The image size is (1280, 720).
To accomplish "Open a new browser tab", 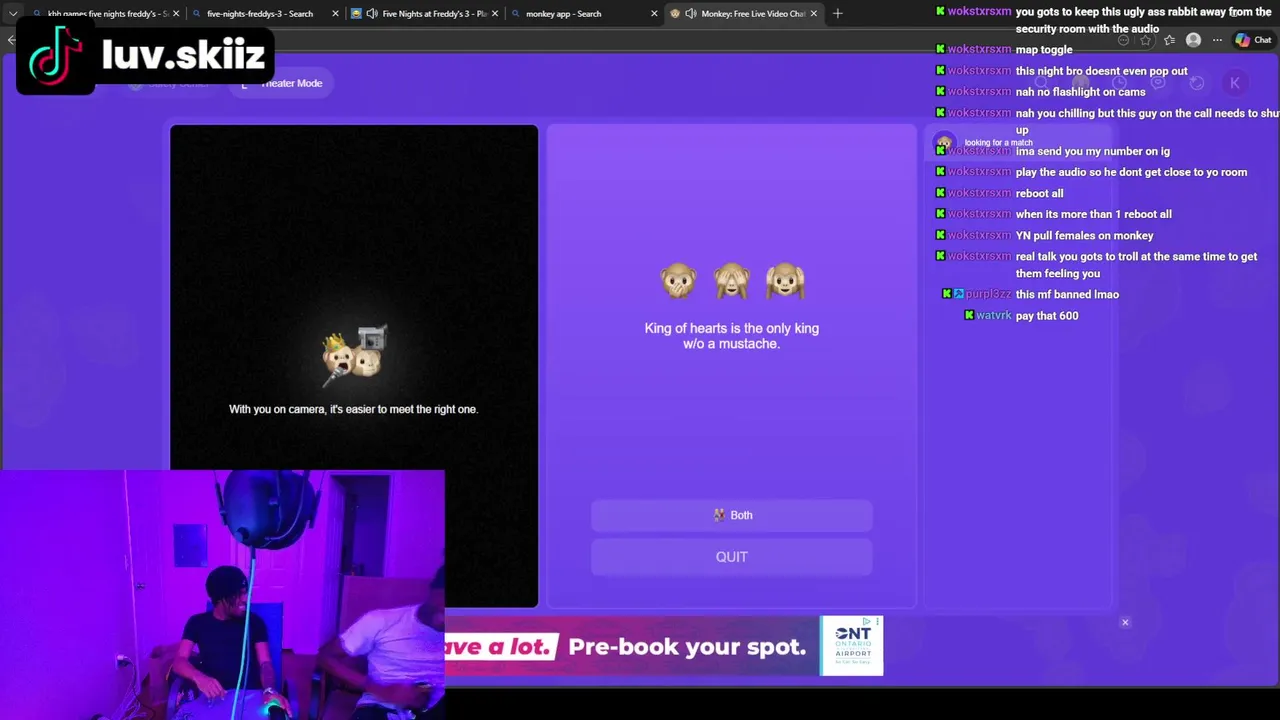I will pos(838,13).
